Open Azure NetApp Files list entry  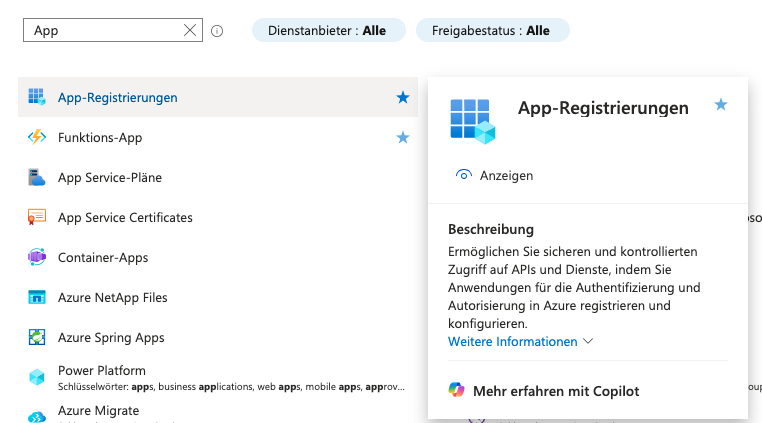[x=112, y=297]
